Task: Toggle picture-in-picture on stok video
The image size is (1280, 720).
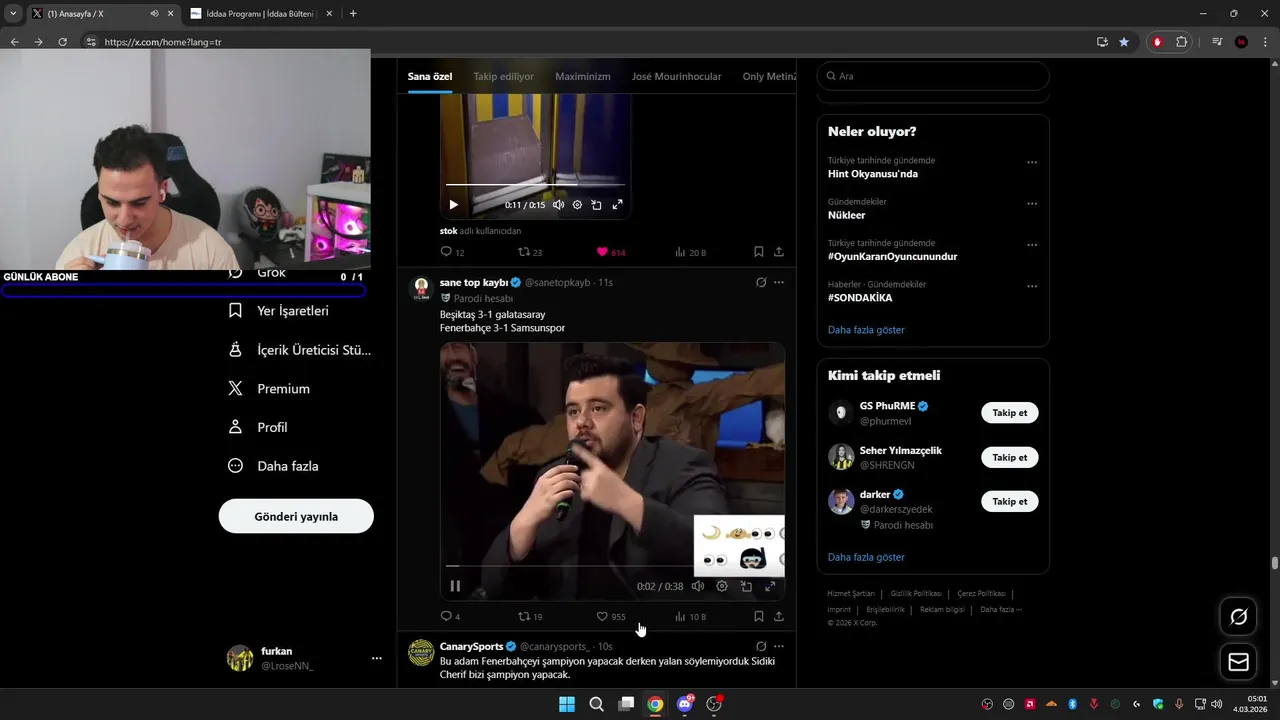Action: click(x=596, y=204)
